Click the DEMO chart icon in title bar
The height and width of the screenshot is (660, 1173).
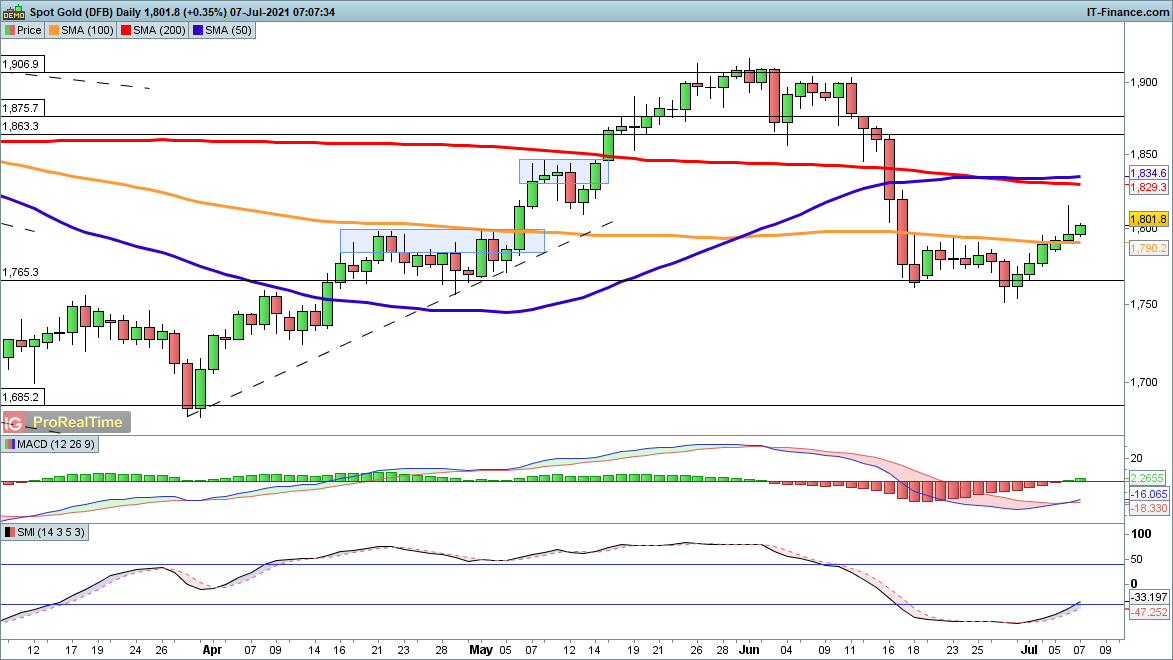coord(13,11)
